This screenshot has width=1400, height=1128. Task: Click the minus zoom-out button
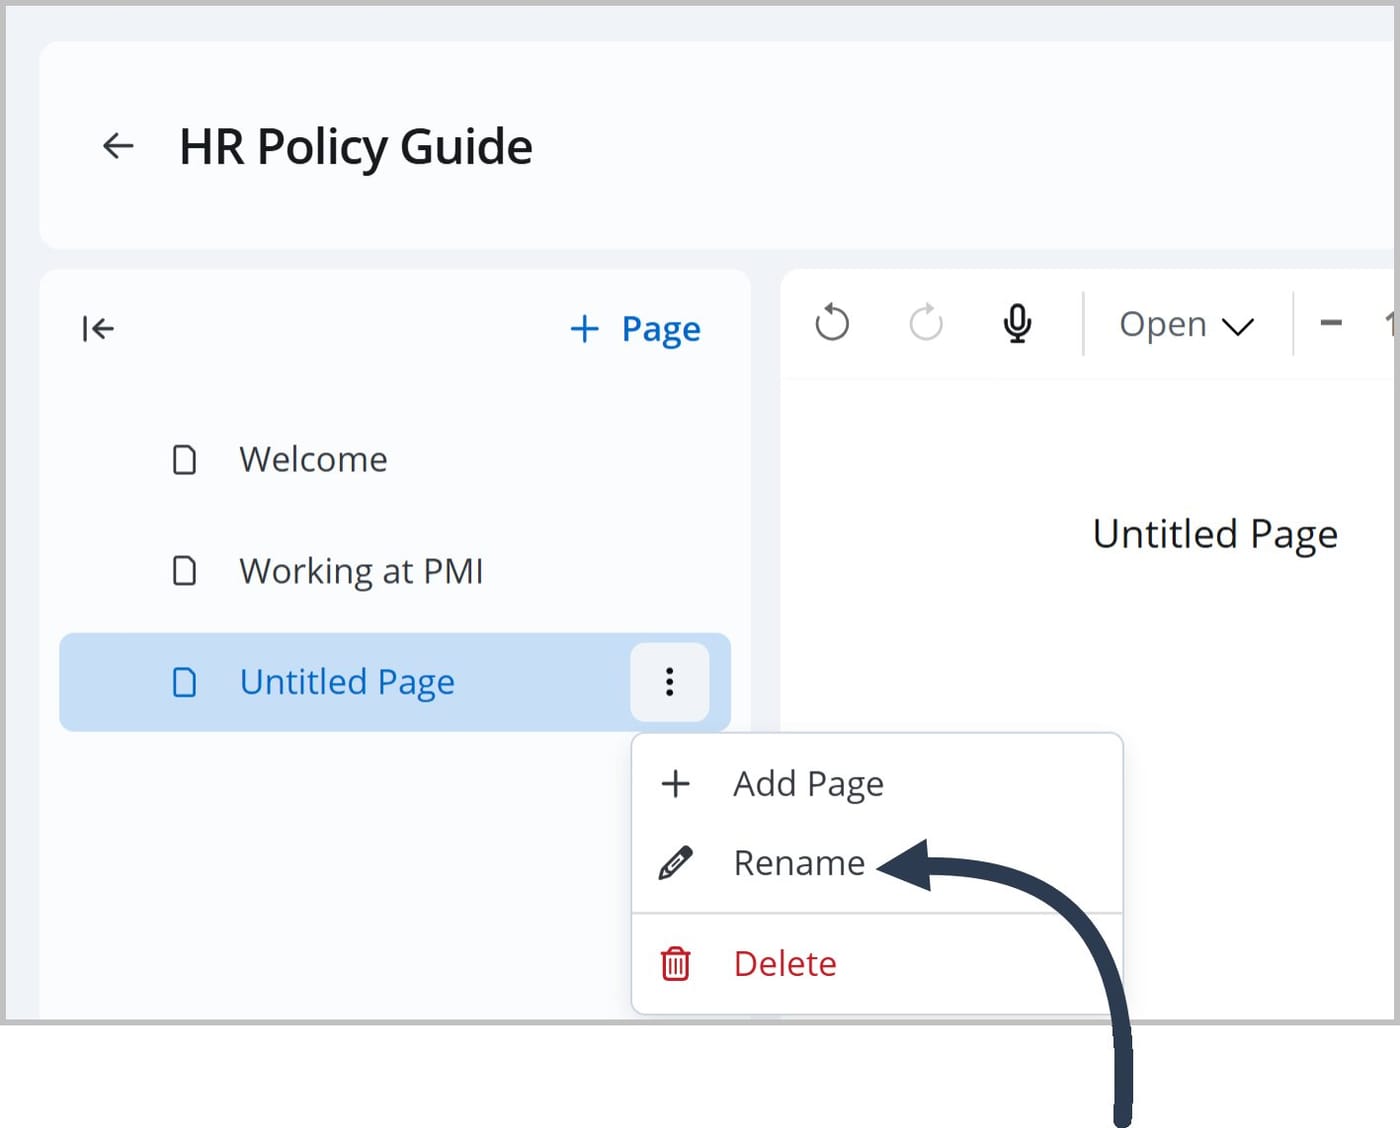click(x=1331, y=323)
